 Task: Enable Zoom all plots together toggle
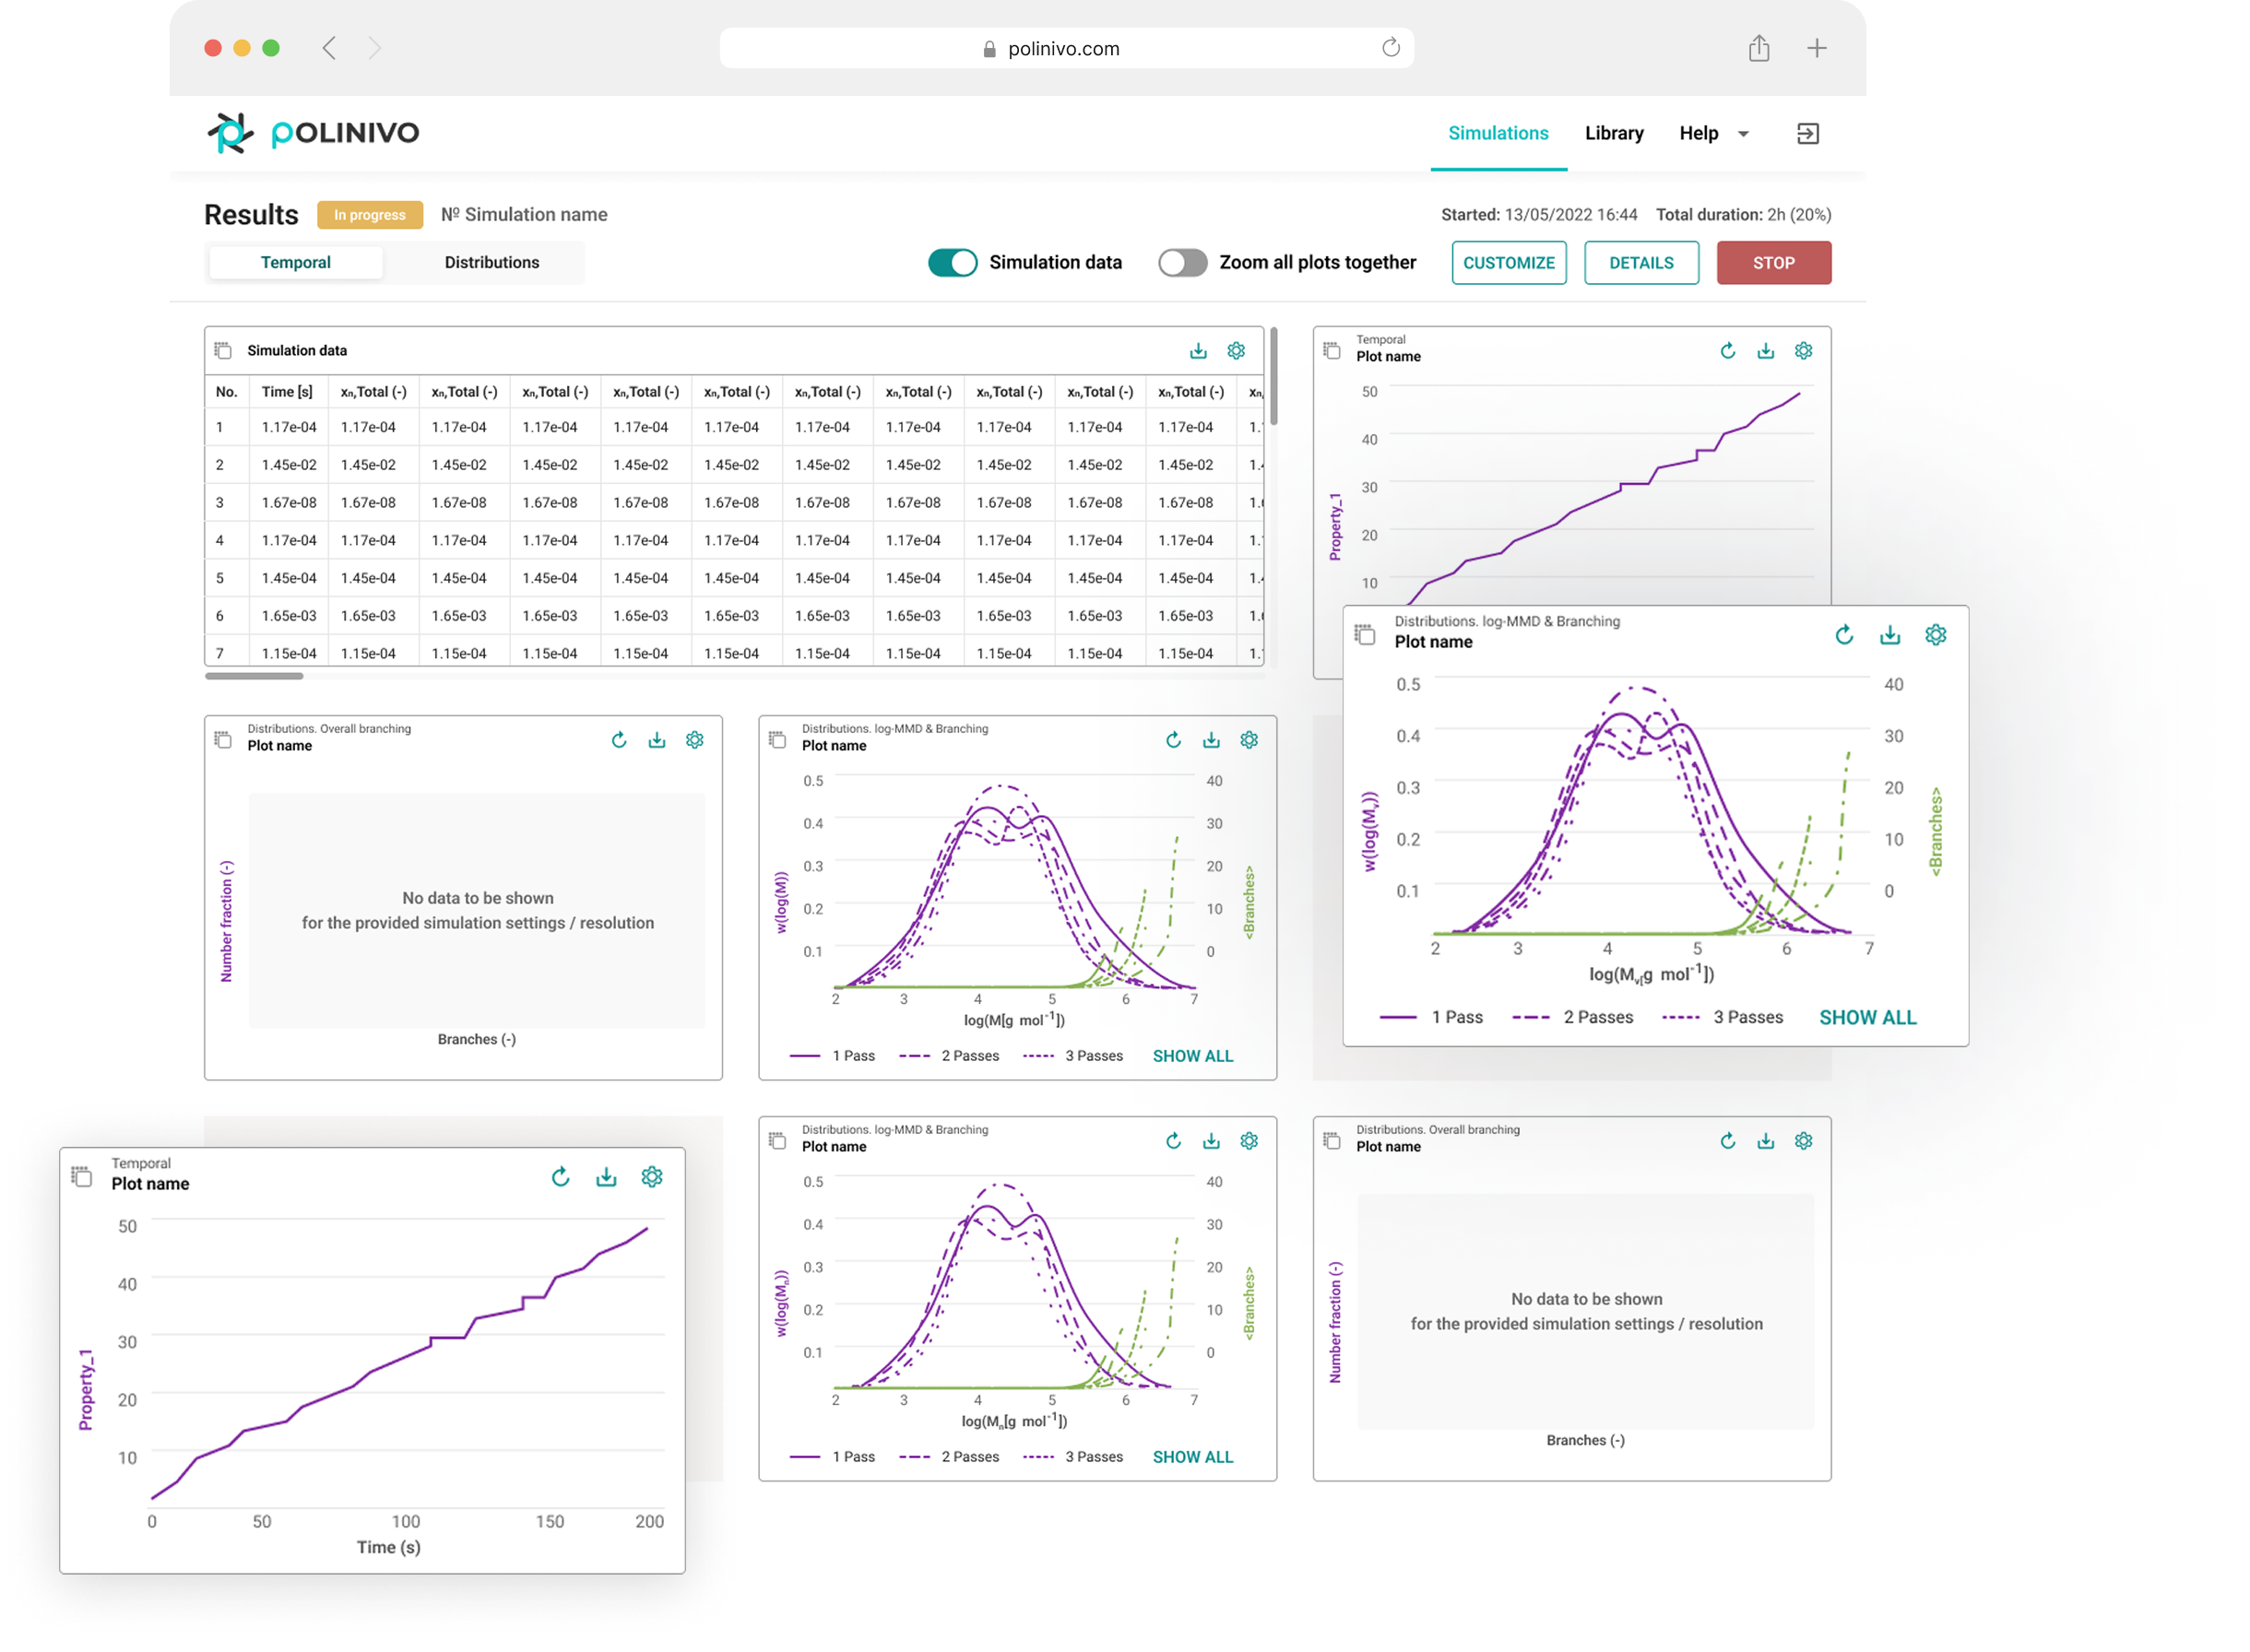coord(1182,263)
